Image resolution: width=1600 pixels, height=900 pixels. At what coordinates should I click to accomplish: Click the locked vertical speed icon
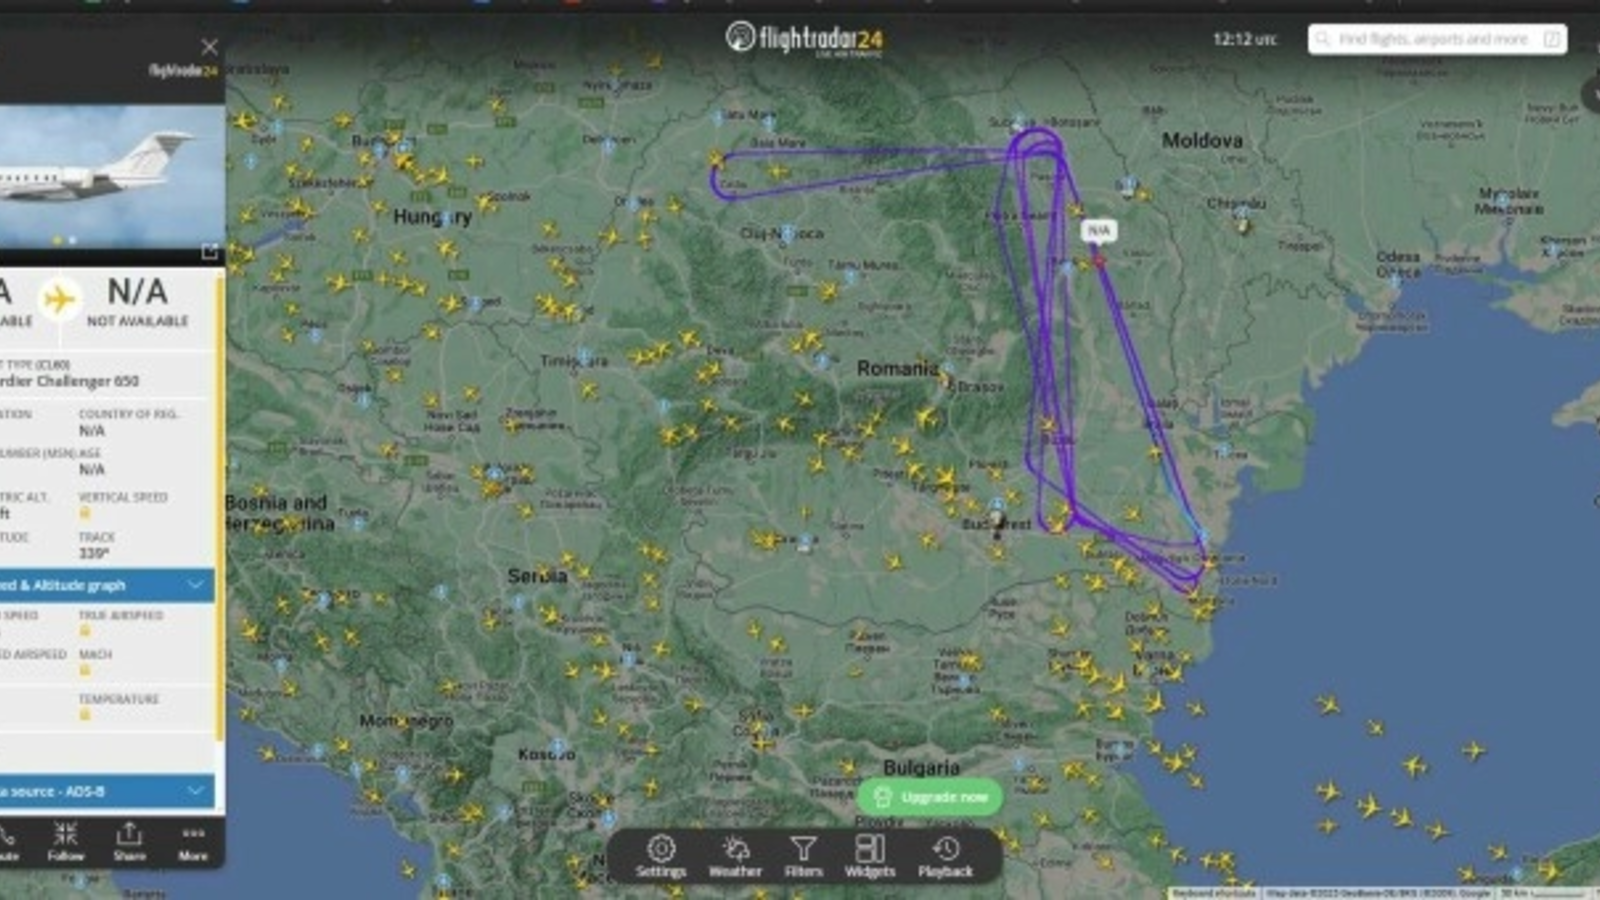pyautogui.click(x=85, y=513)
